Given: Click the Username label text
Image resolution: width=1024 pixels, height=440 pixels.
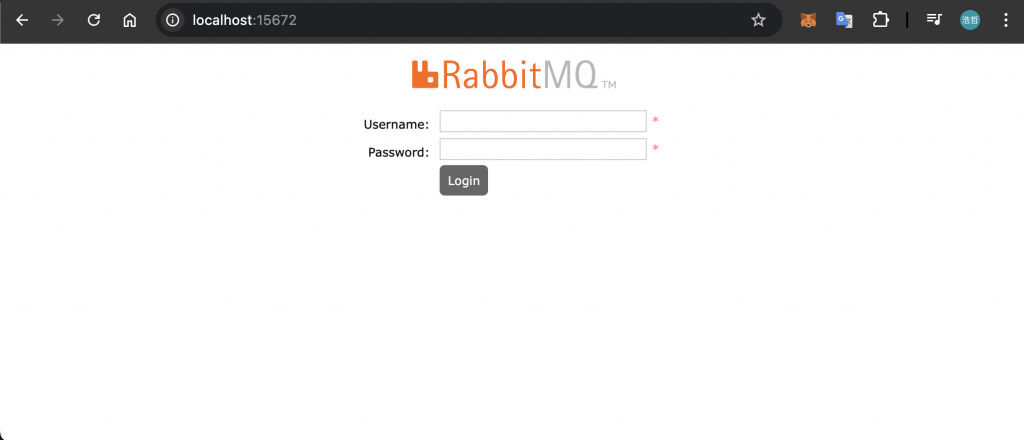Looking at the screenshot, I should tap(396, 124).
